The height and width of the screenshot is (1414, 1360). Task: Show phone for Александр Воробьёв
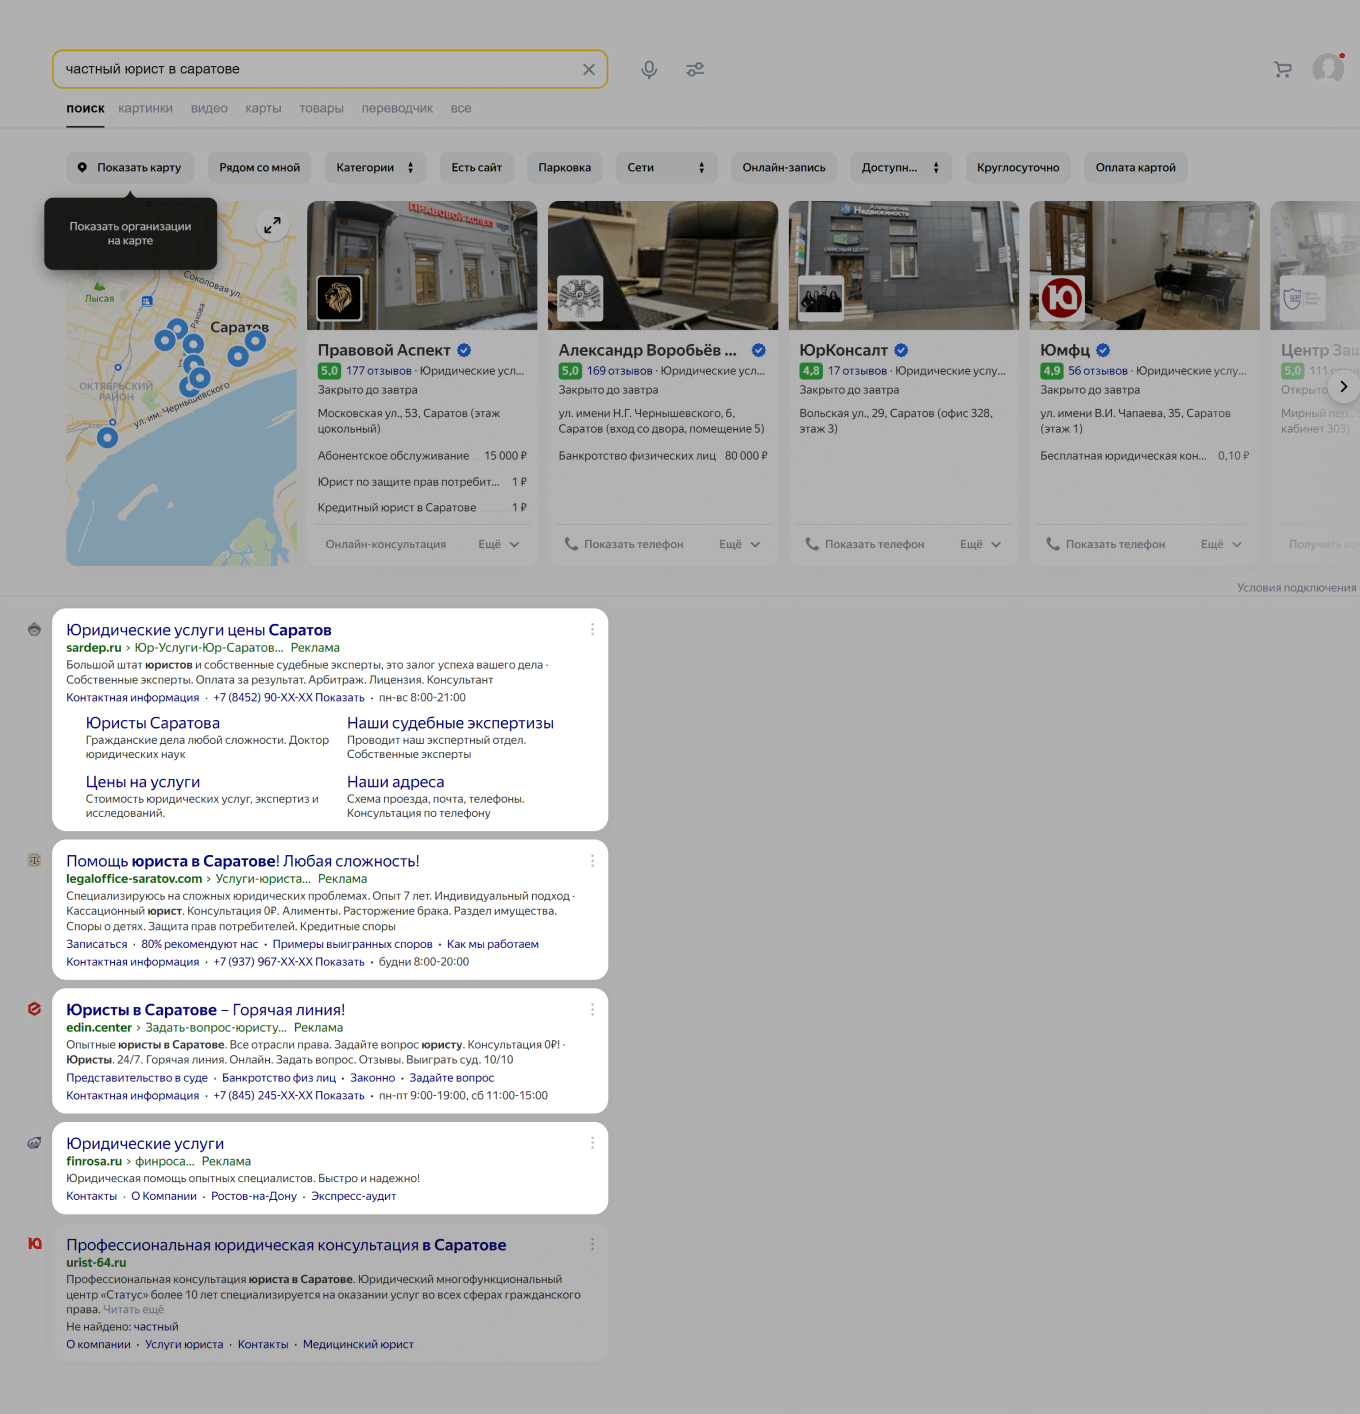coord(624,544)
